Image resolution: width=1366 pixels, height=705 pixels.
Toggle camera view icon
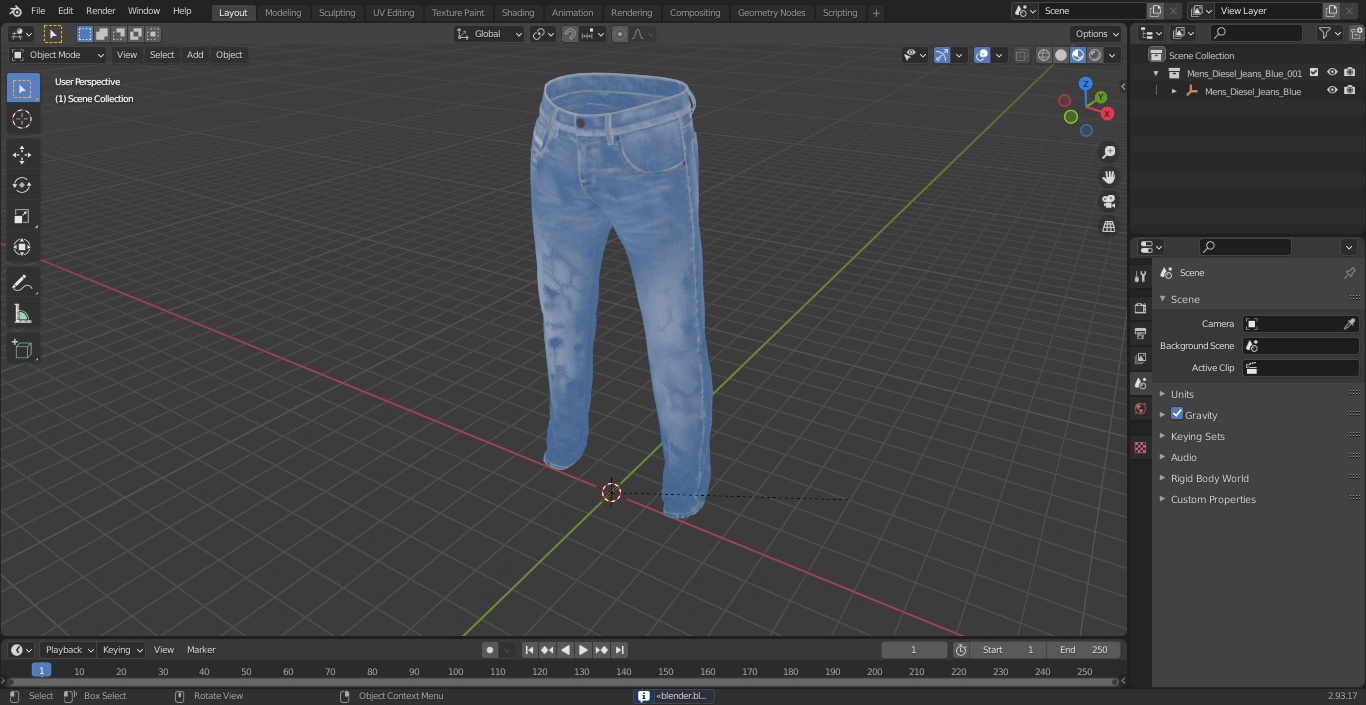tap(1108, 201)
